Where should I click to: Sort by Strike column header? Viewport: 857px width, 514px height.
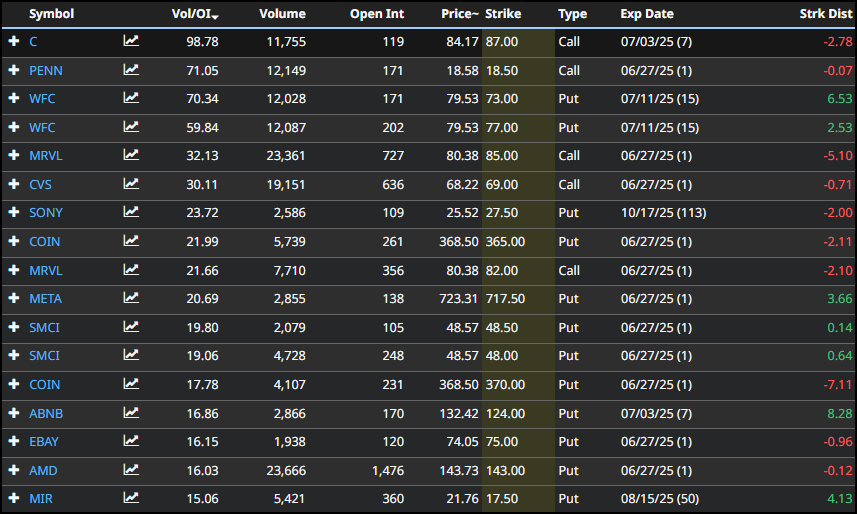point(503,14)
